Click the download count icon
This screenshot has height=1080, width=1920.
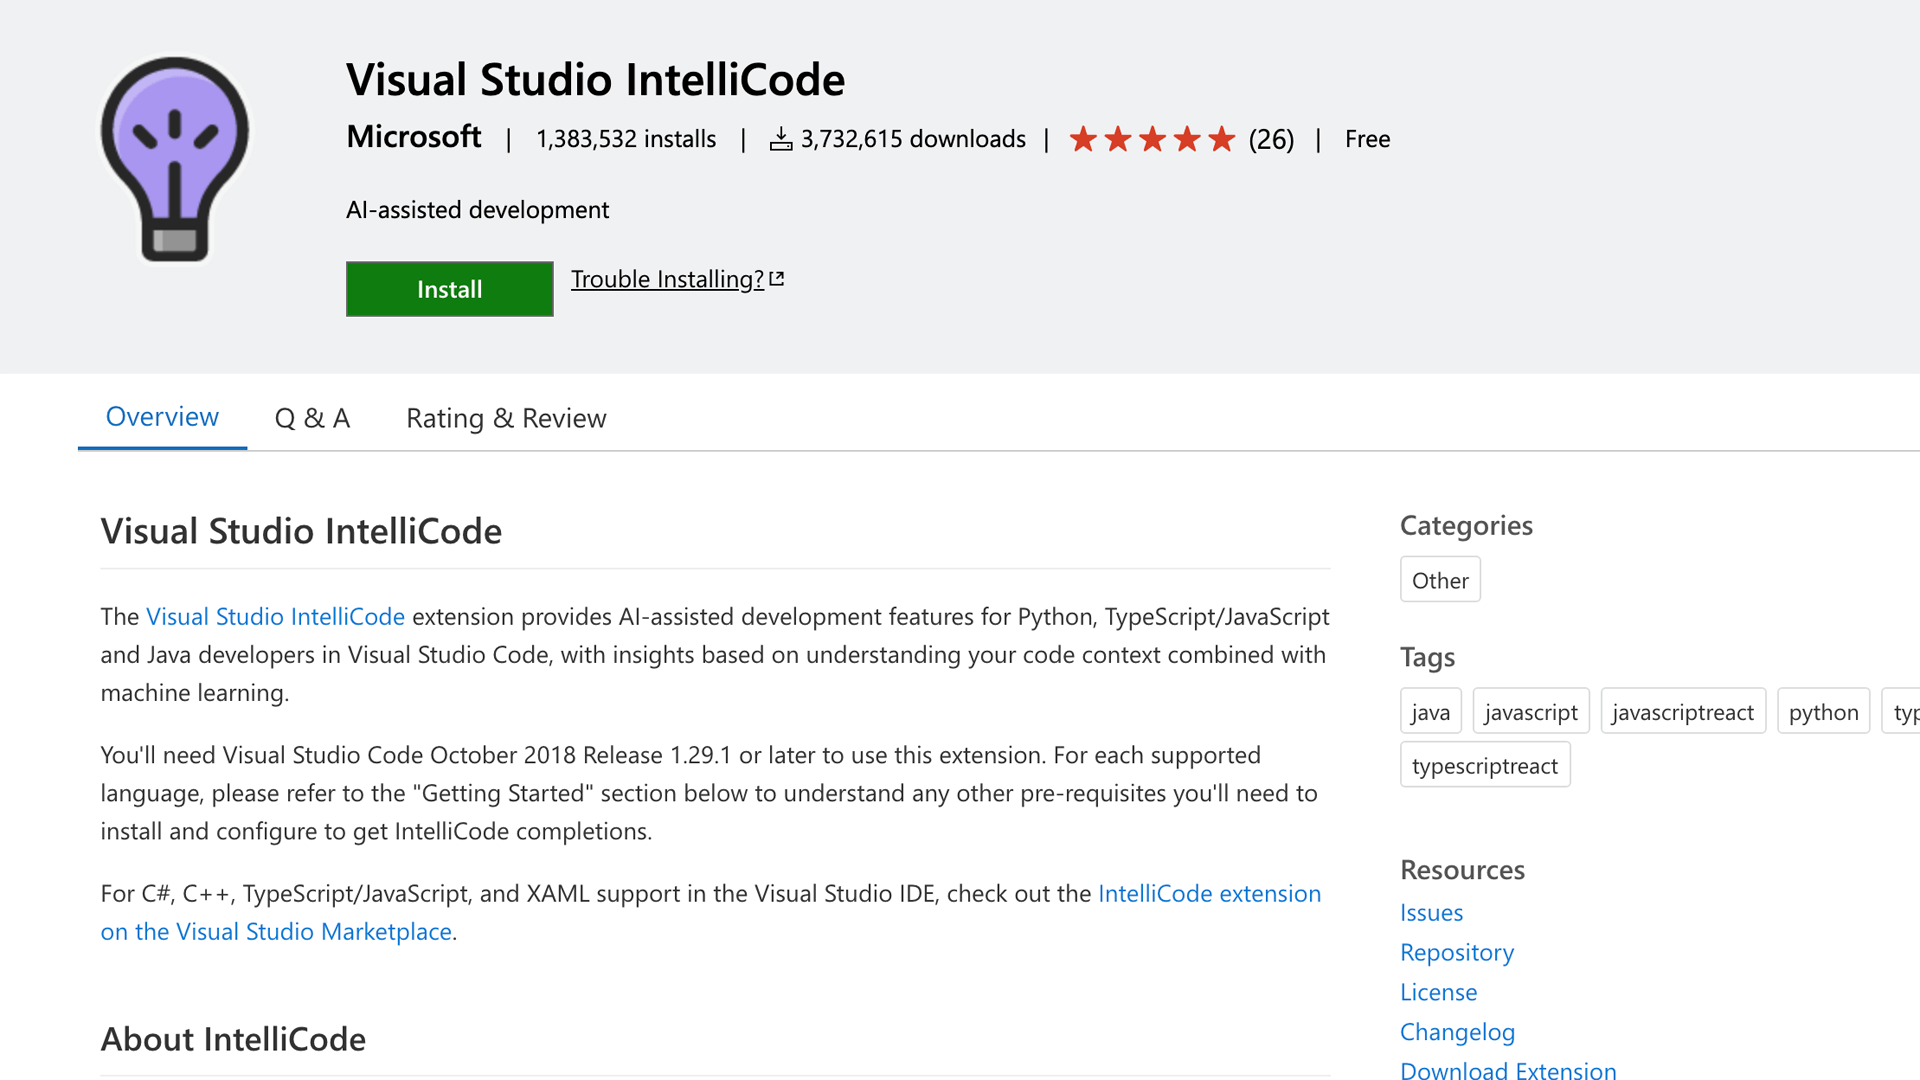pyautogui.click(x=781, y=140)
